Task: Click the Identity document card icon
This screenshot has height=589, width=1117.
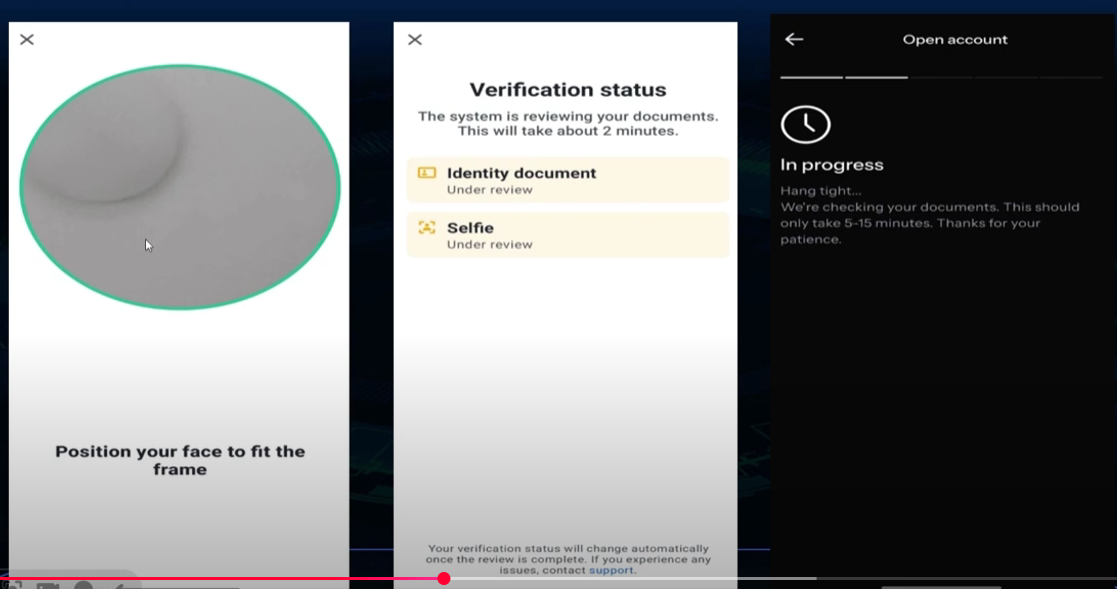Action: [427, 173]
